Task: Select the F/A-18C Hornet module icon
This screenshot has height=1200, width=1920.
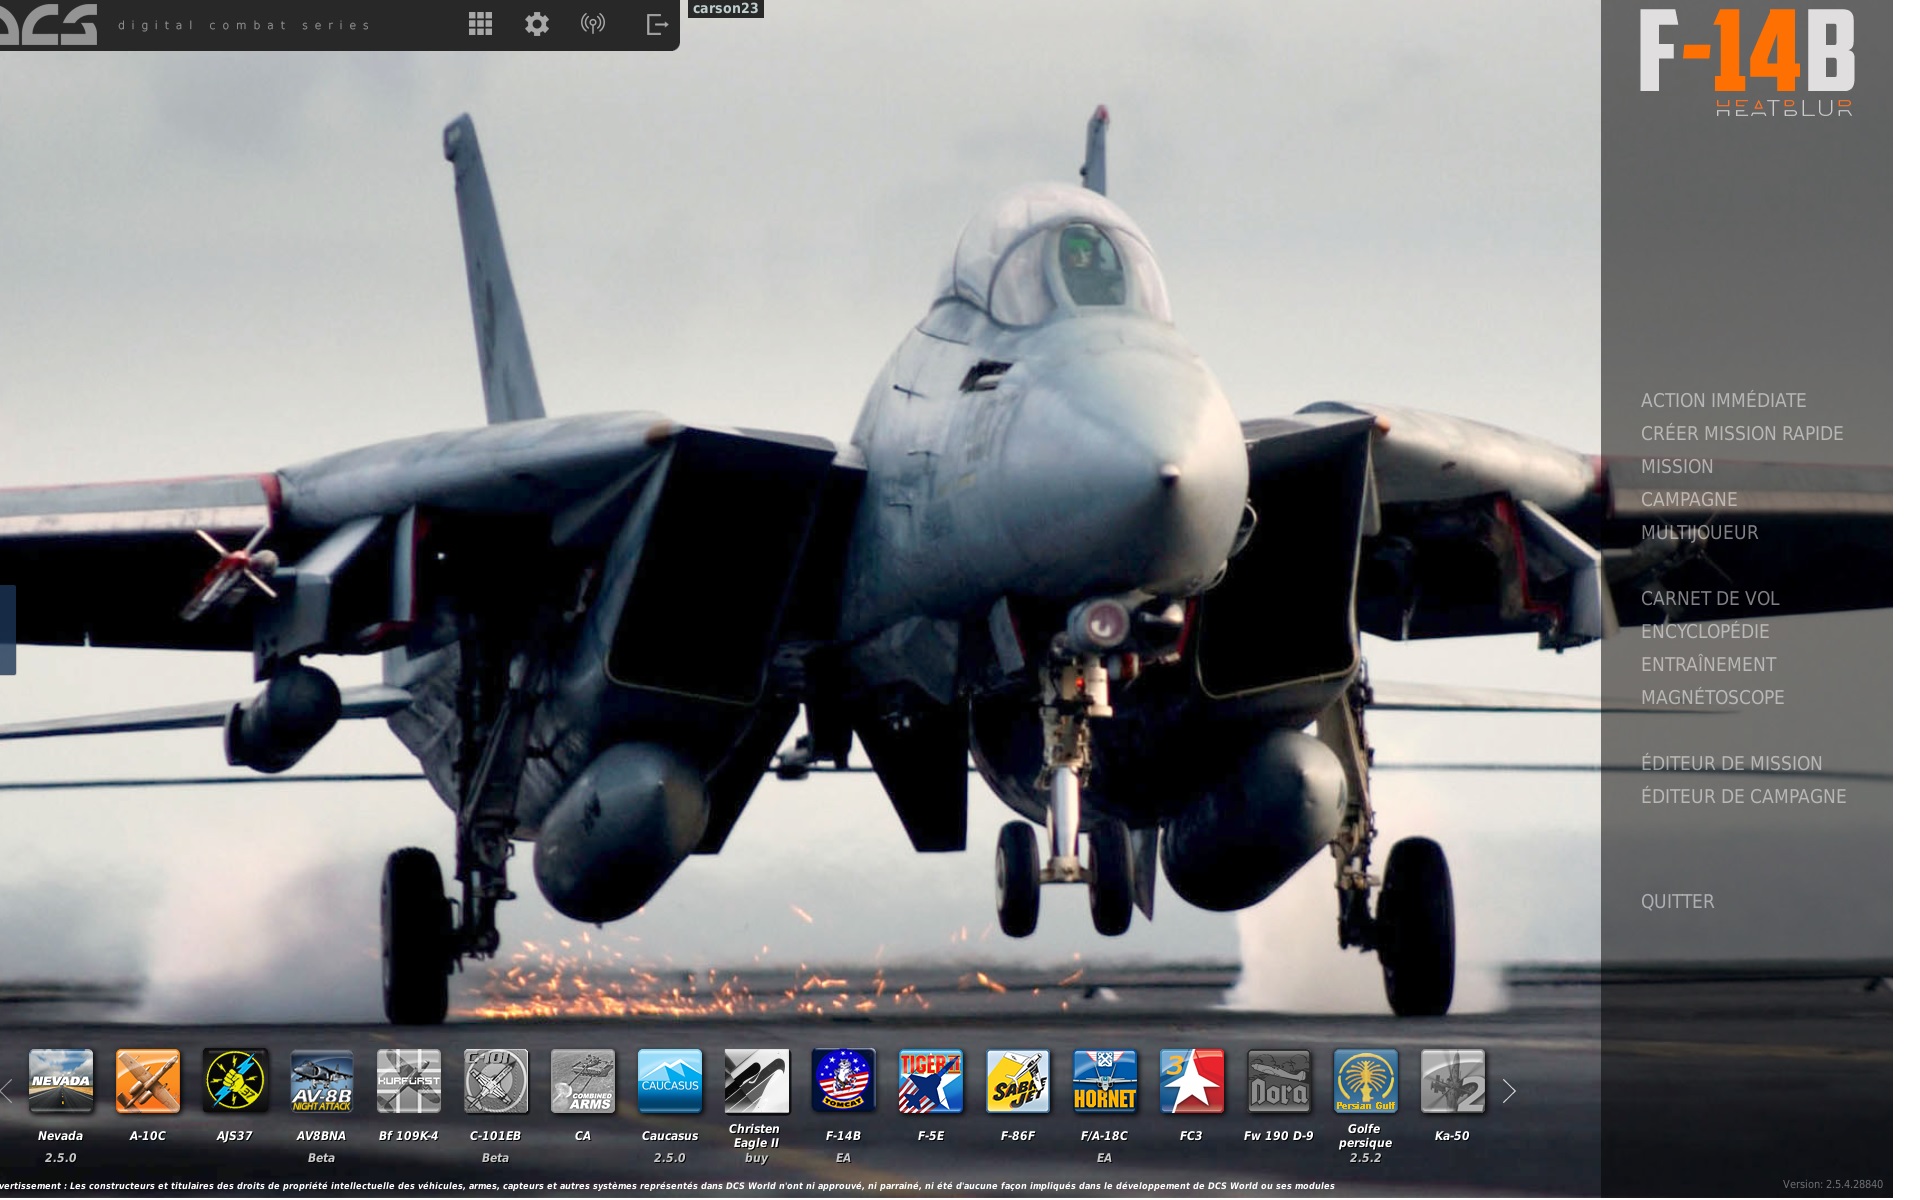Action: (1105, 1081)
